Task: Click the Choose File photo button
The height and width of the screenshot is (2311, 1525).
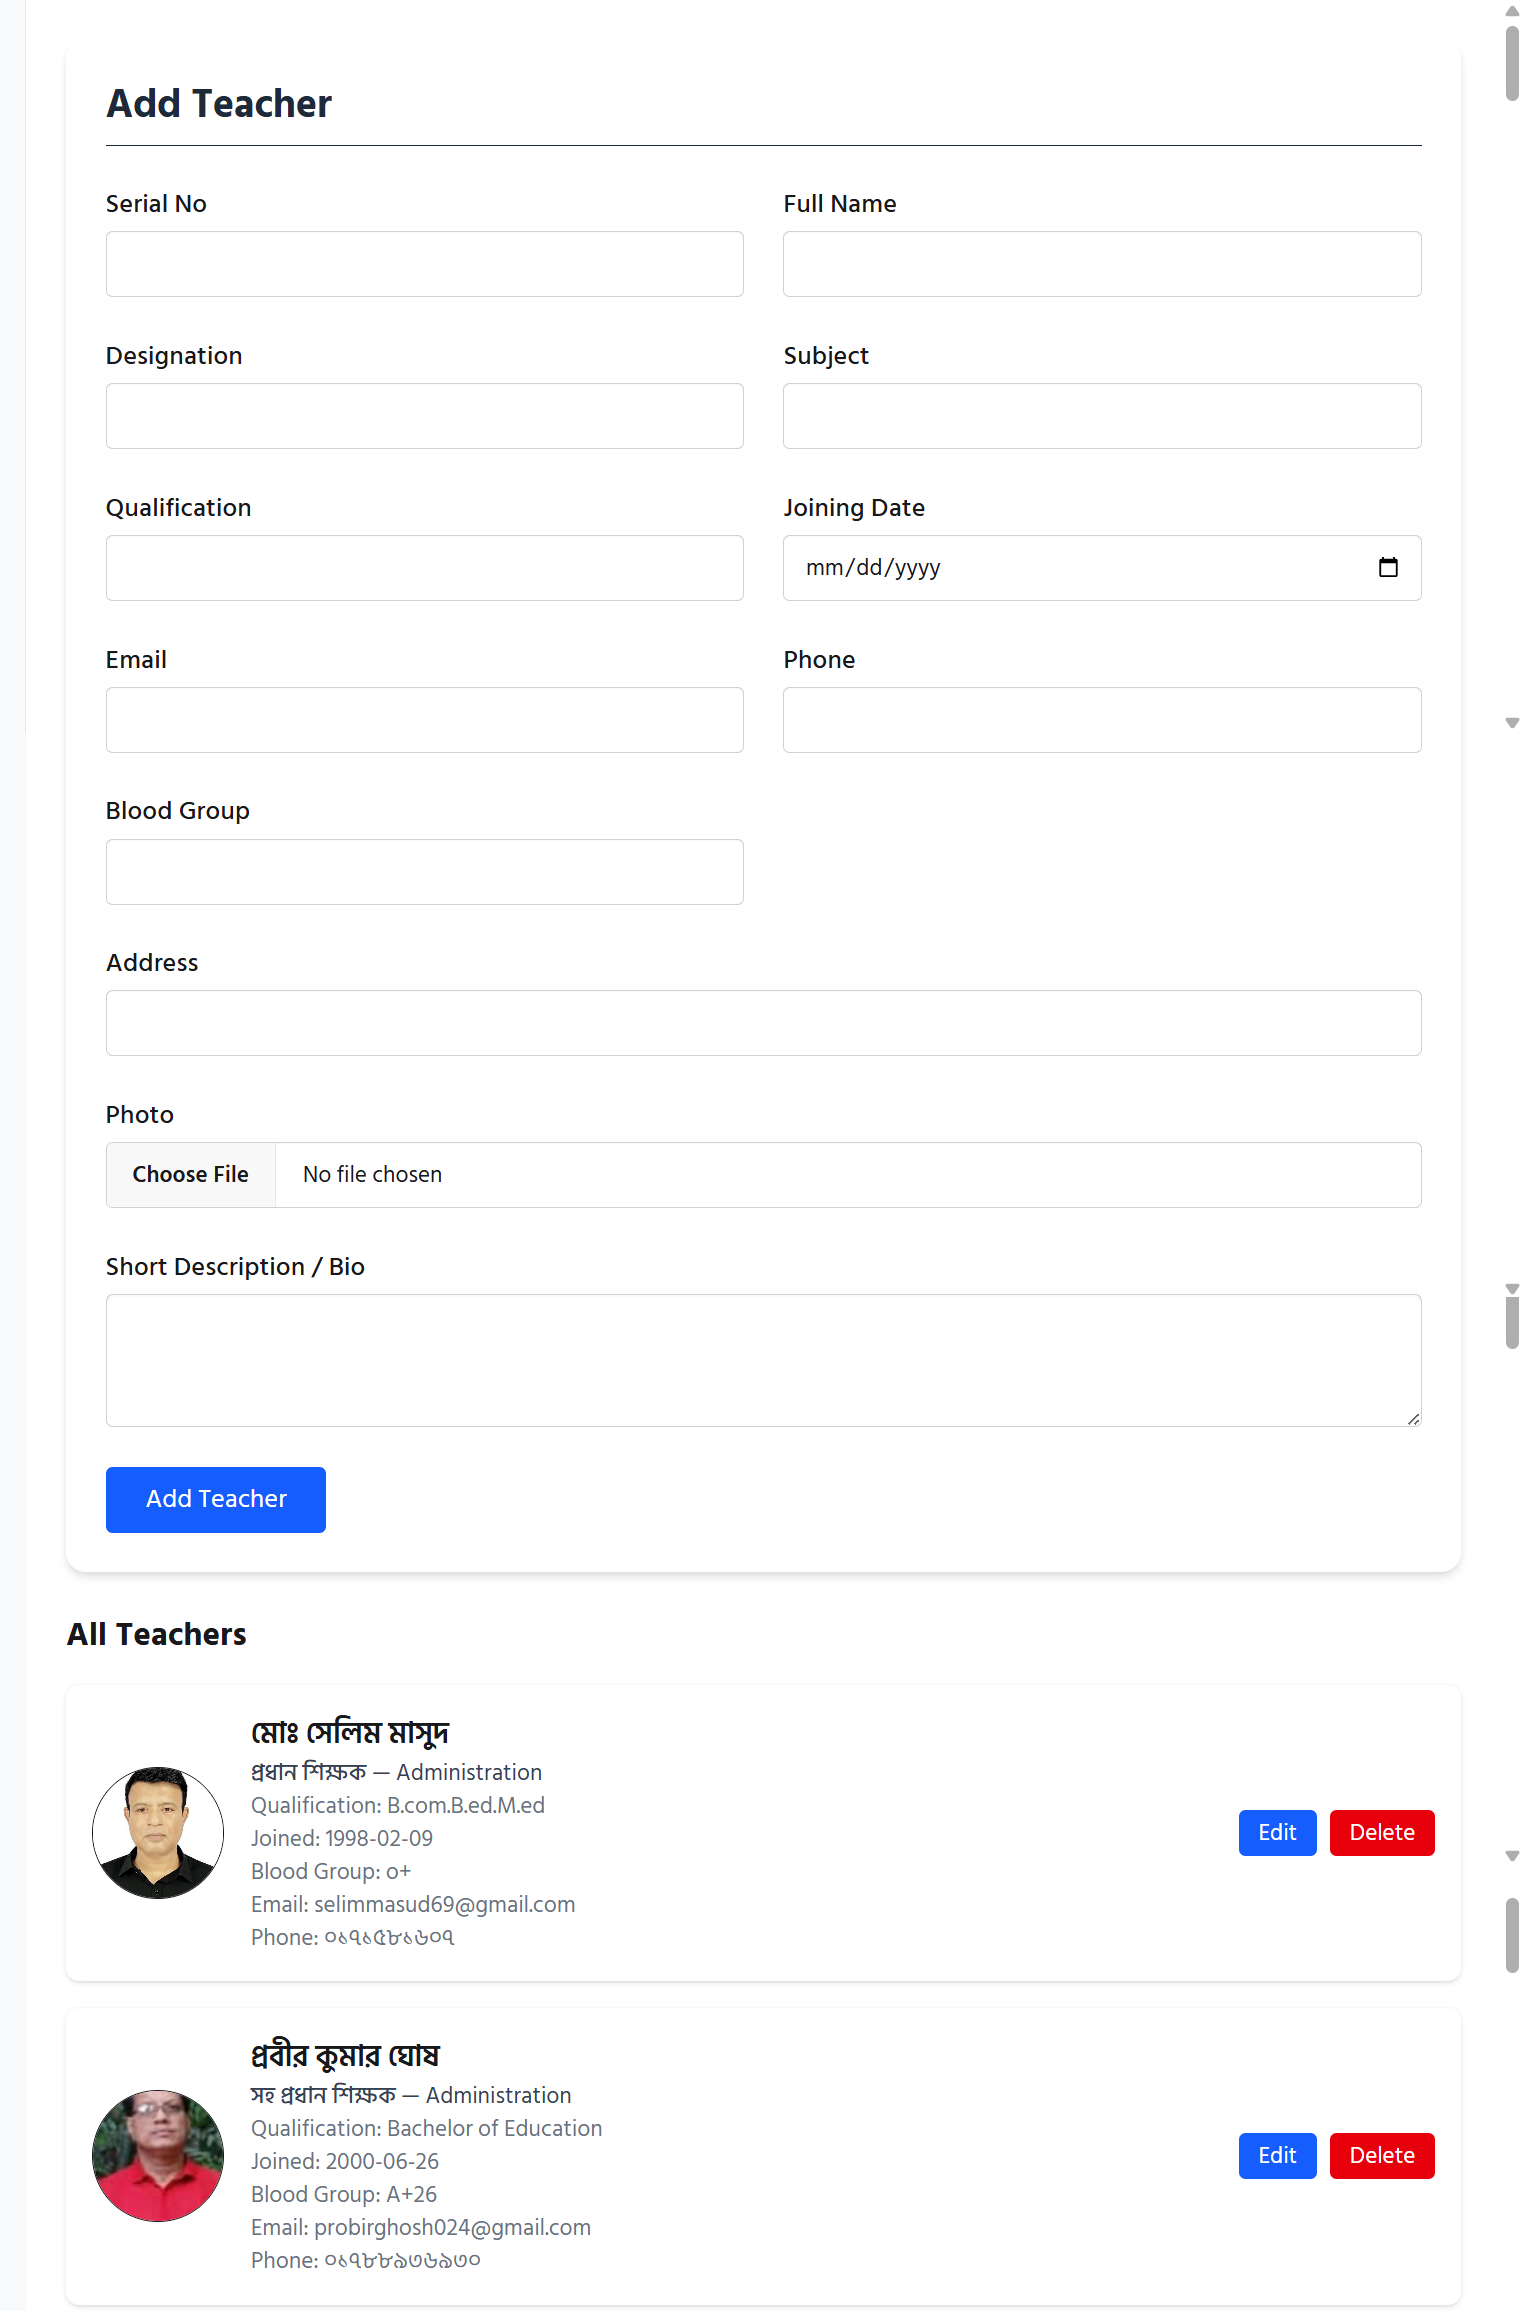Action: tap(191, 1175)
